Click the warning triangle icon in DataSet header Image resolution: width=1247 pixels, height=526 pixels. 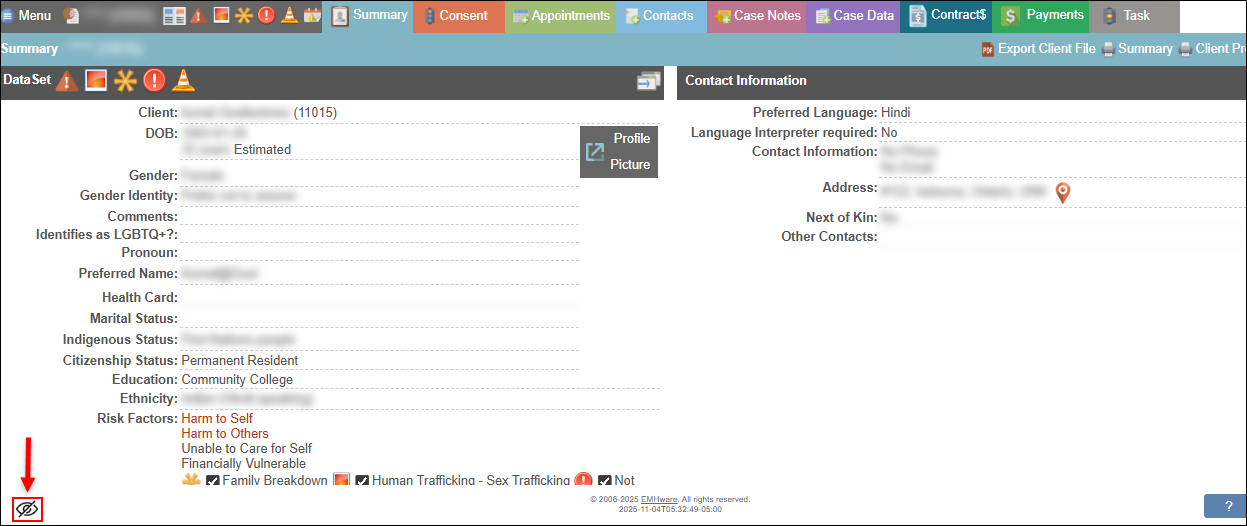point(67,81)
